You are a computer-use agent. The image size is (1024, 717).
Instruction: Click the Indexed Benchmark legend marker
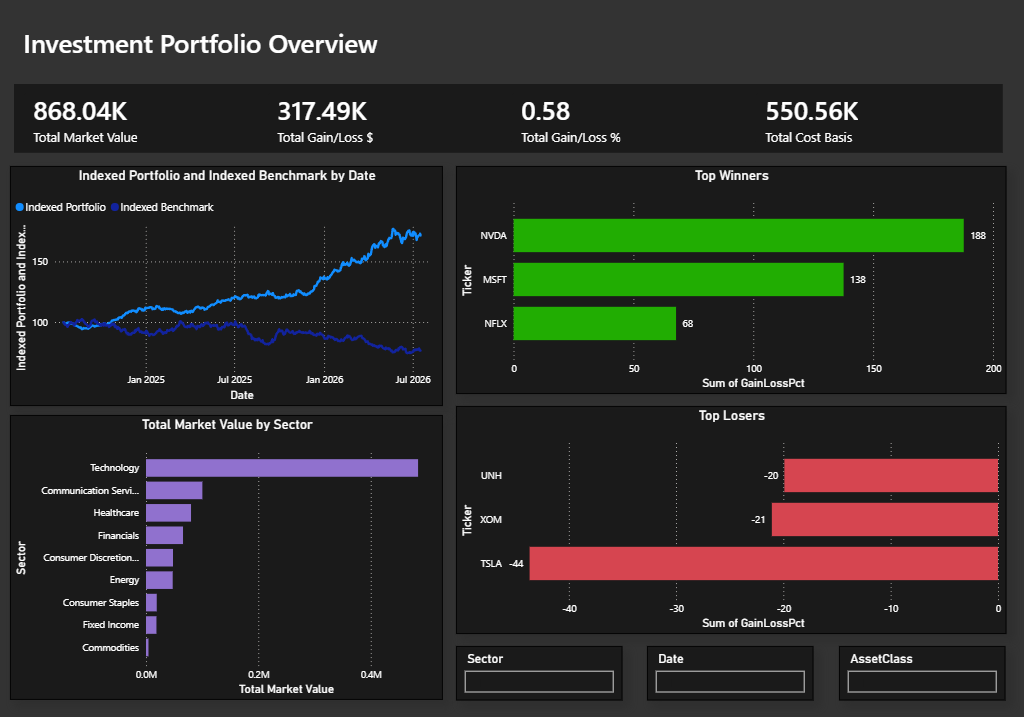[115, 207]
